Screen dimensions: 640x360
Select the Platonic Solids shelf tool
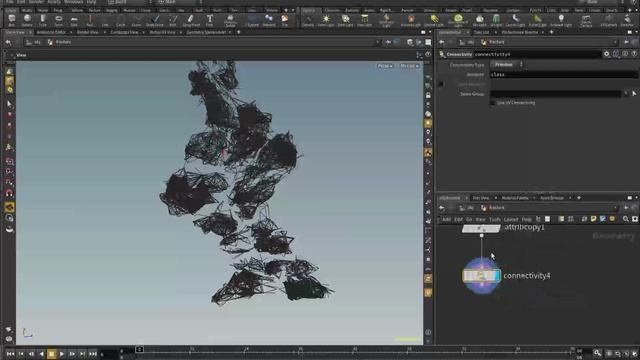[x=230, y=20]
